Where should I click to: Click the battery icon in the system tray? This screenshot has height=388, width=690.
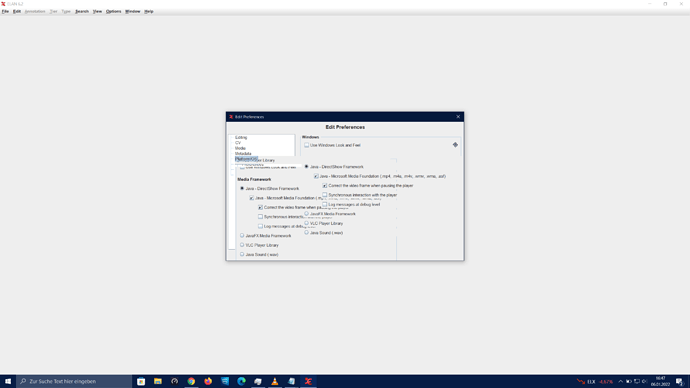tap(629, 381)
